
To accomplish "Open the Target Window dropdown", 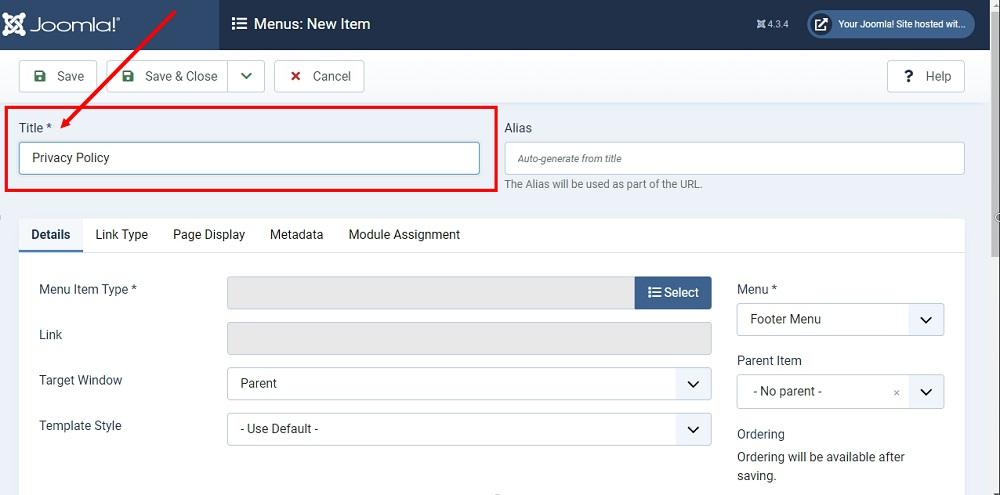I will tap(469, 383).
